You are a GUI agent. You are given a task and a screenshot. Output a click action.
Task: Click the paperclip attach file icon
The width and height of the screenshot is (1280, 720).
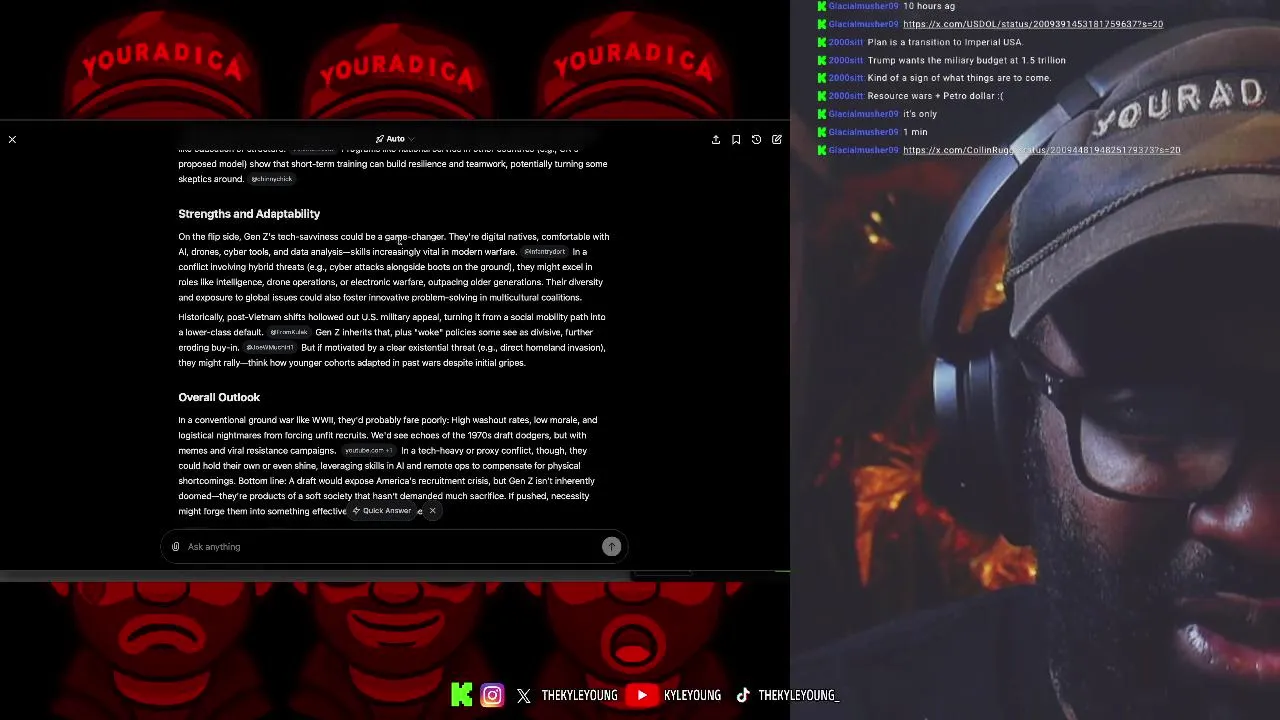[x=176, y=547]
